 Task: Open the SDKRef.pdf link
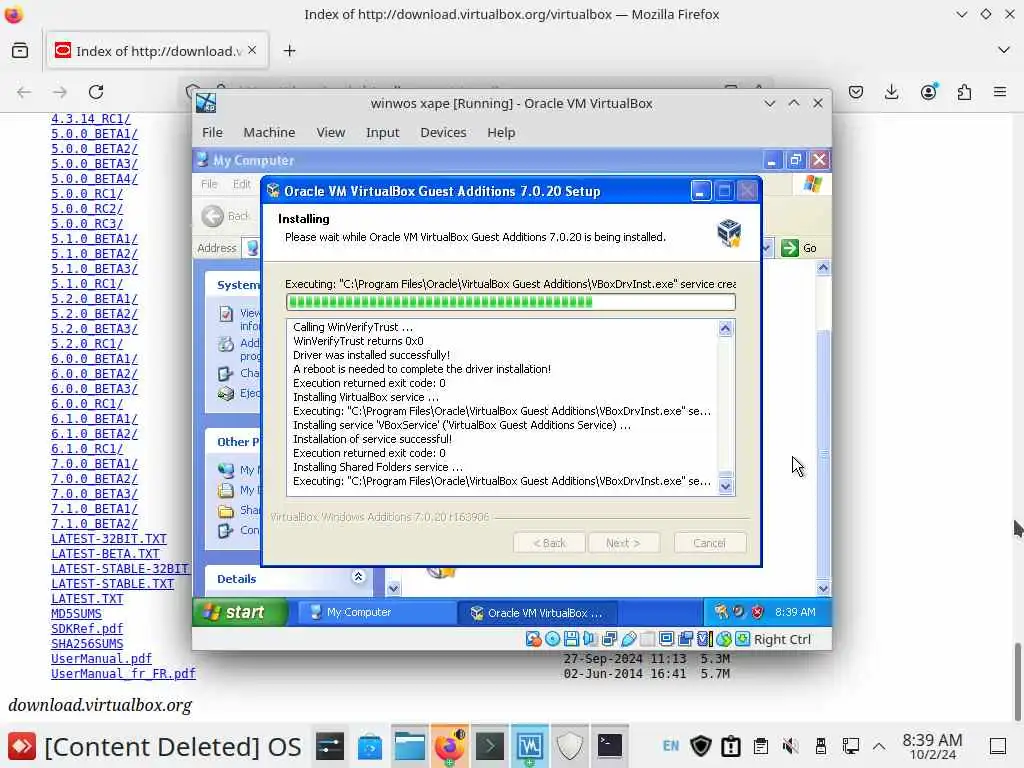[87, 629]
